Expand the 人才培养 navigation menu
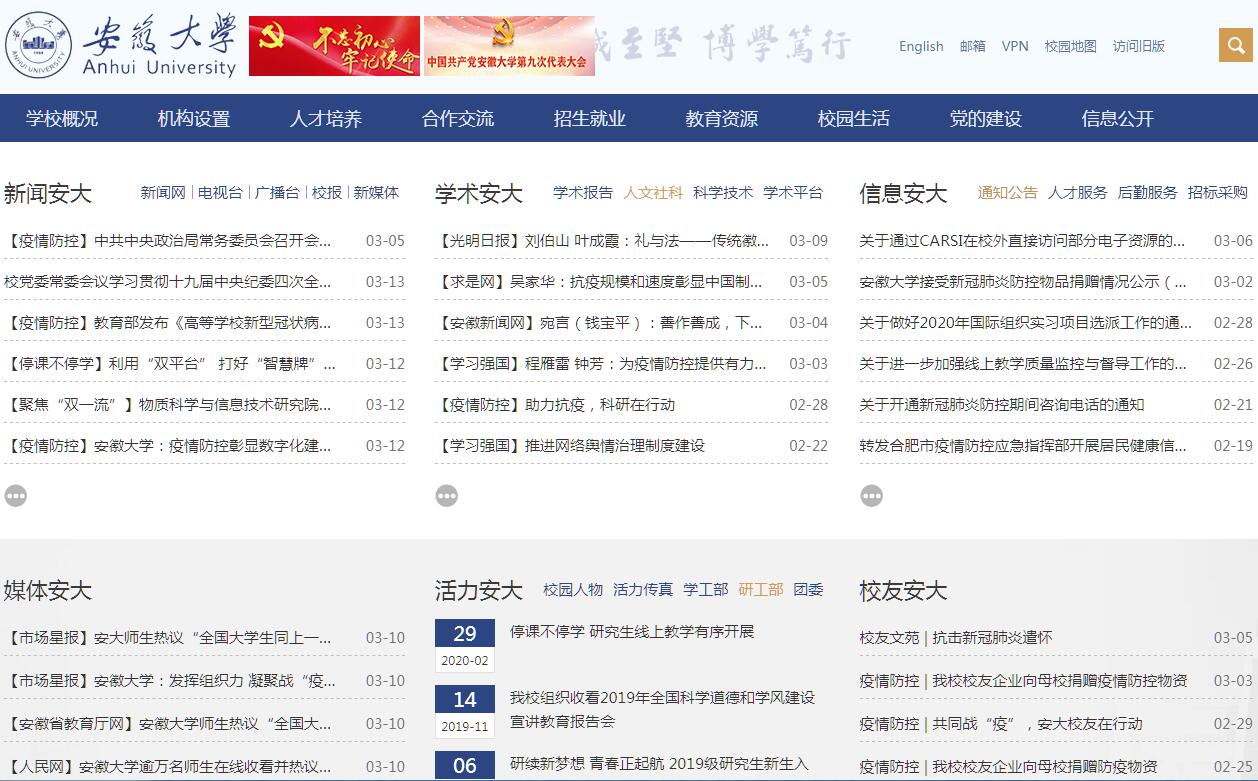The width and height of the screenshot is (1258, 781). click(x=326, y=119)
